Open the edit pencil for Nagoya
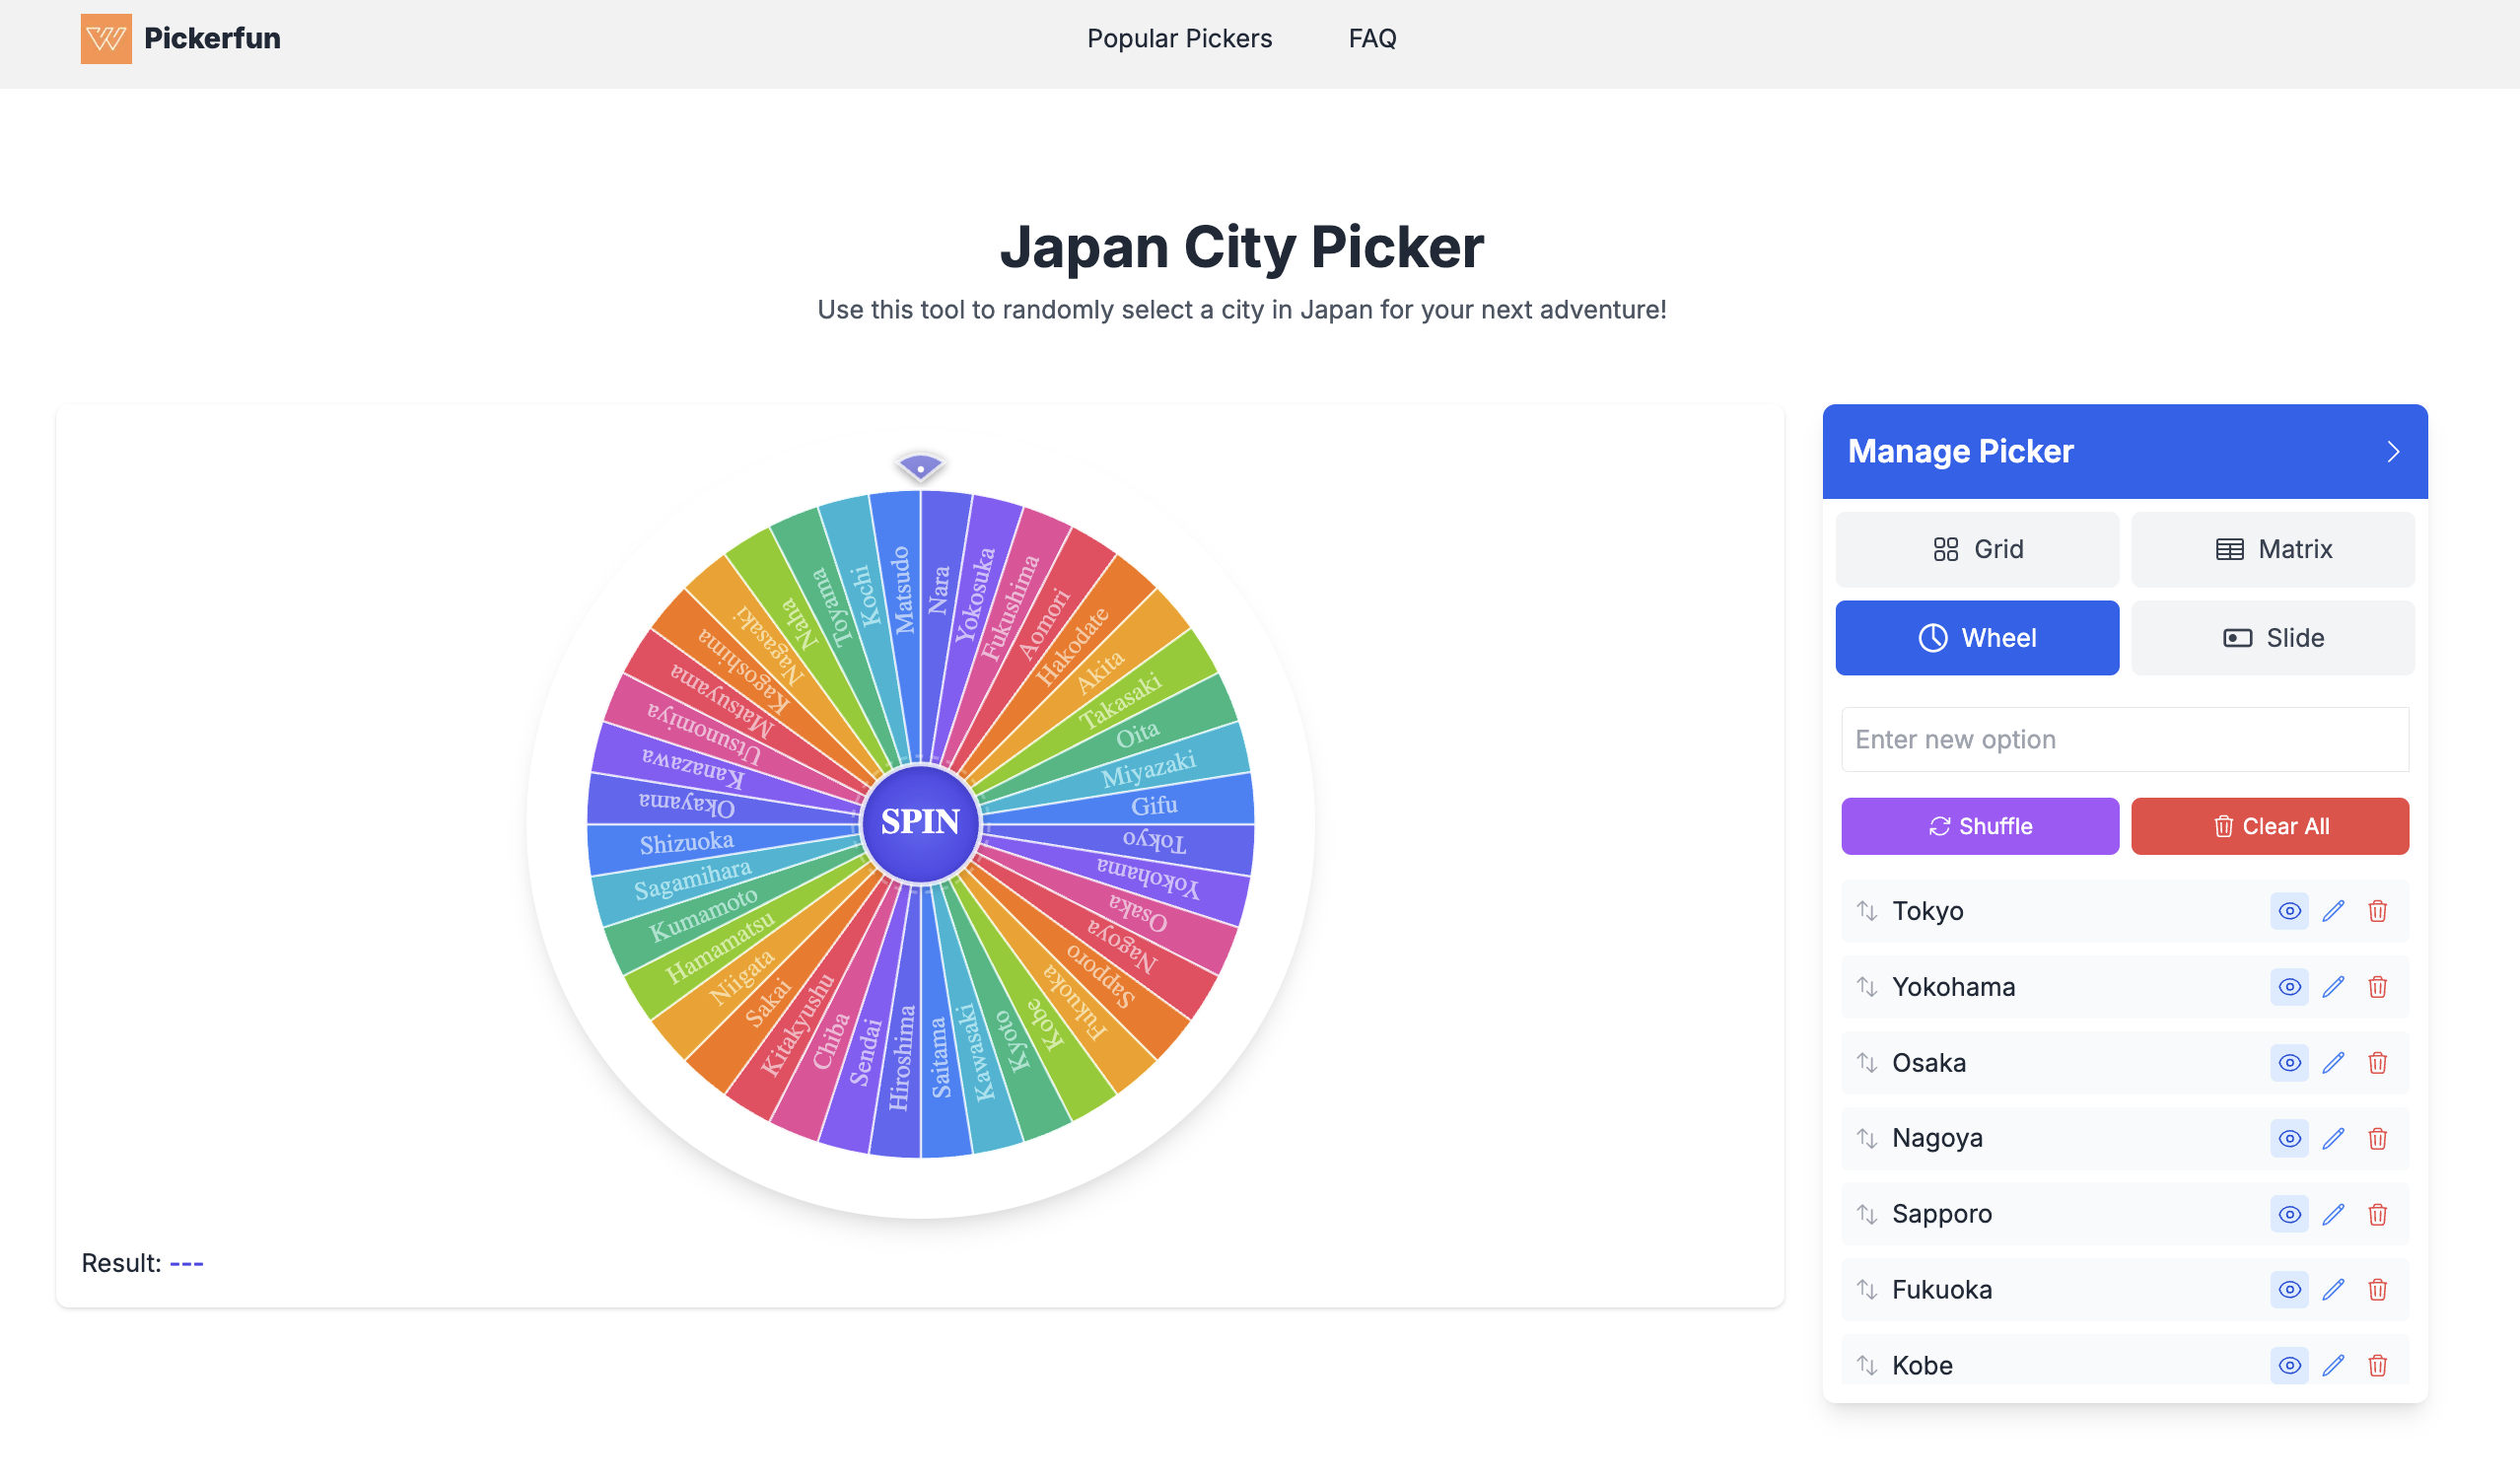This screenshot has width=2520, height=1481. click(x=2334, y=1138)
